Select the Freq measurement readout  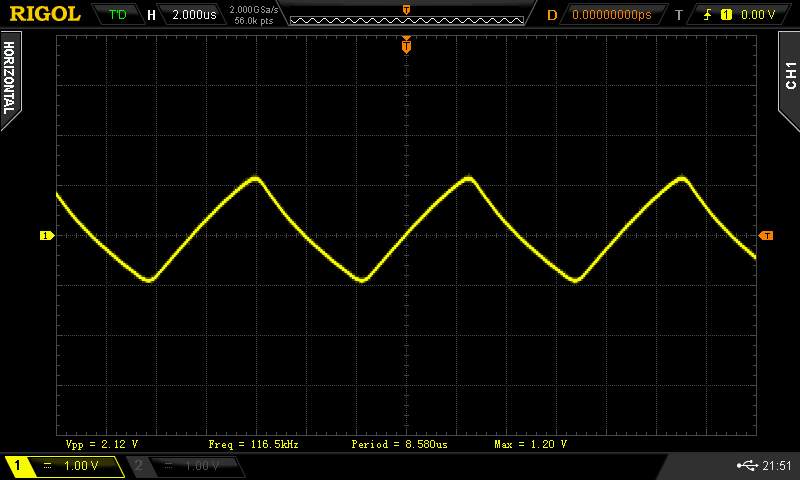click(x=253, y=443)
